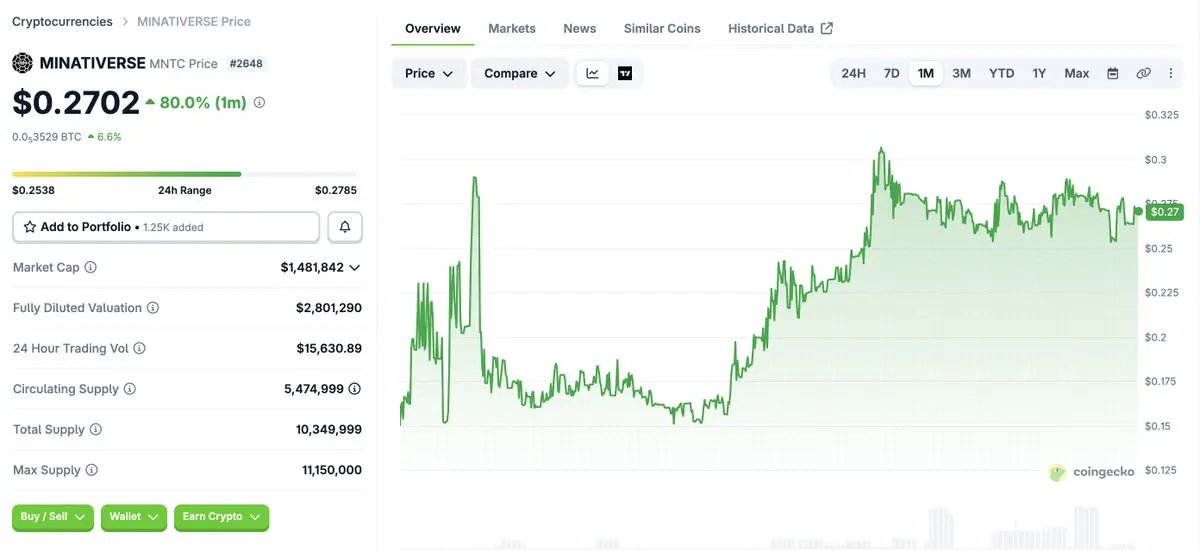This screenshot has height=551, width=1200.
Task: Click the 11,150,000 max supply value
Action: click(332, 470)
